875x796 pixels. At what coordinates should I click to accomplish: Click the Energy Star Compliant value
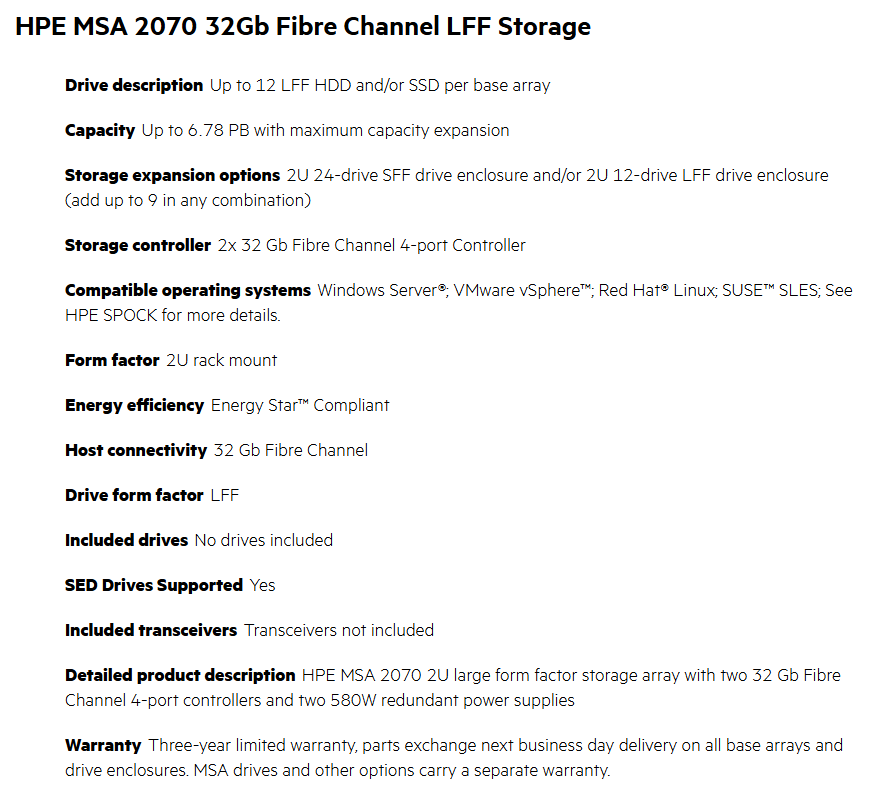300,405
